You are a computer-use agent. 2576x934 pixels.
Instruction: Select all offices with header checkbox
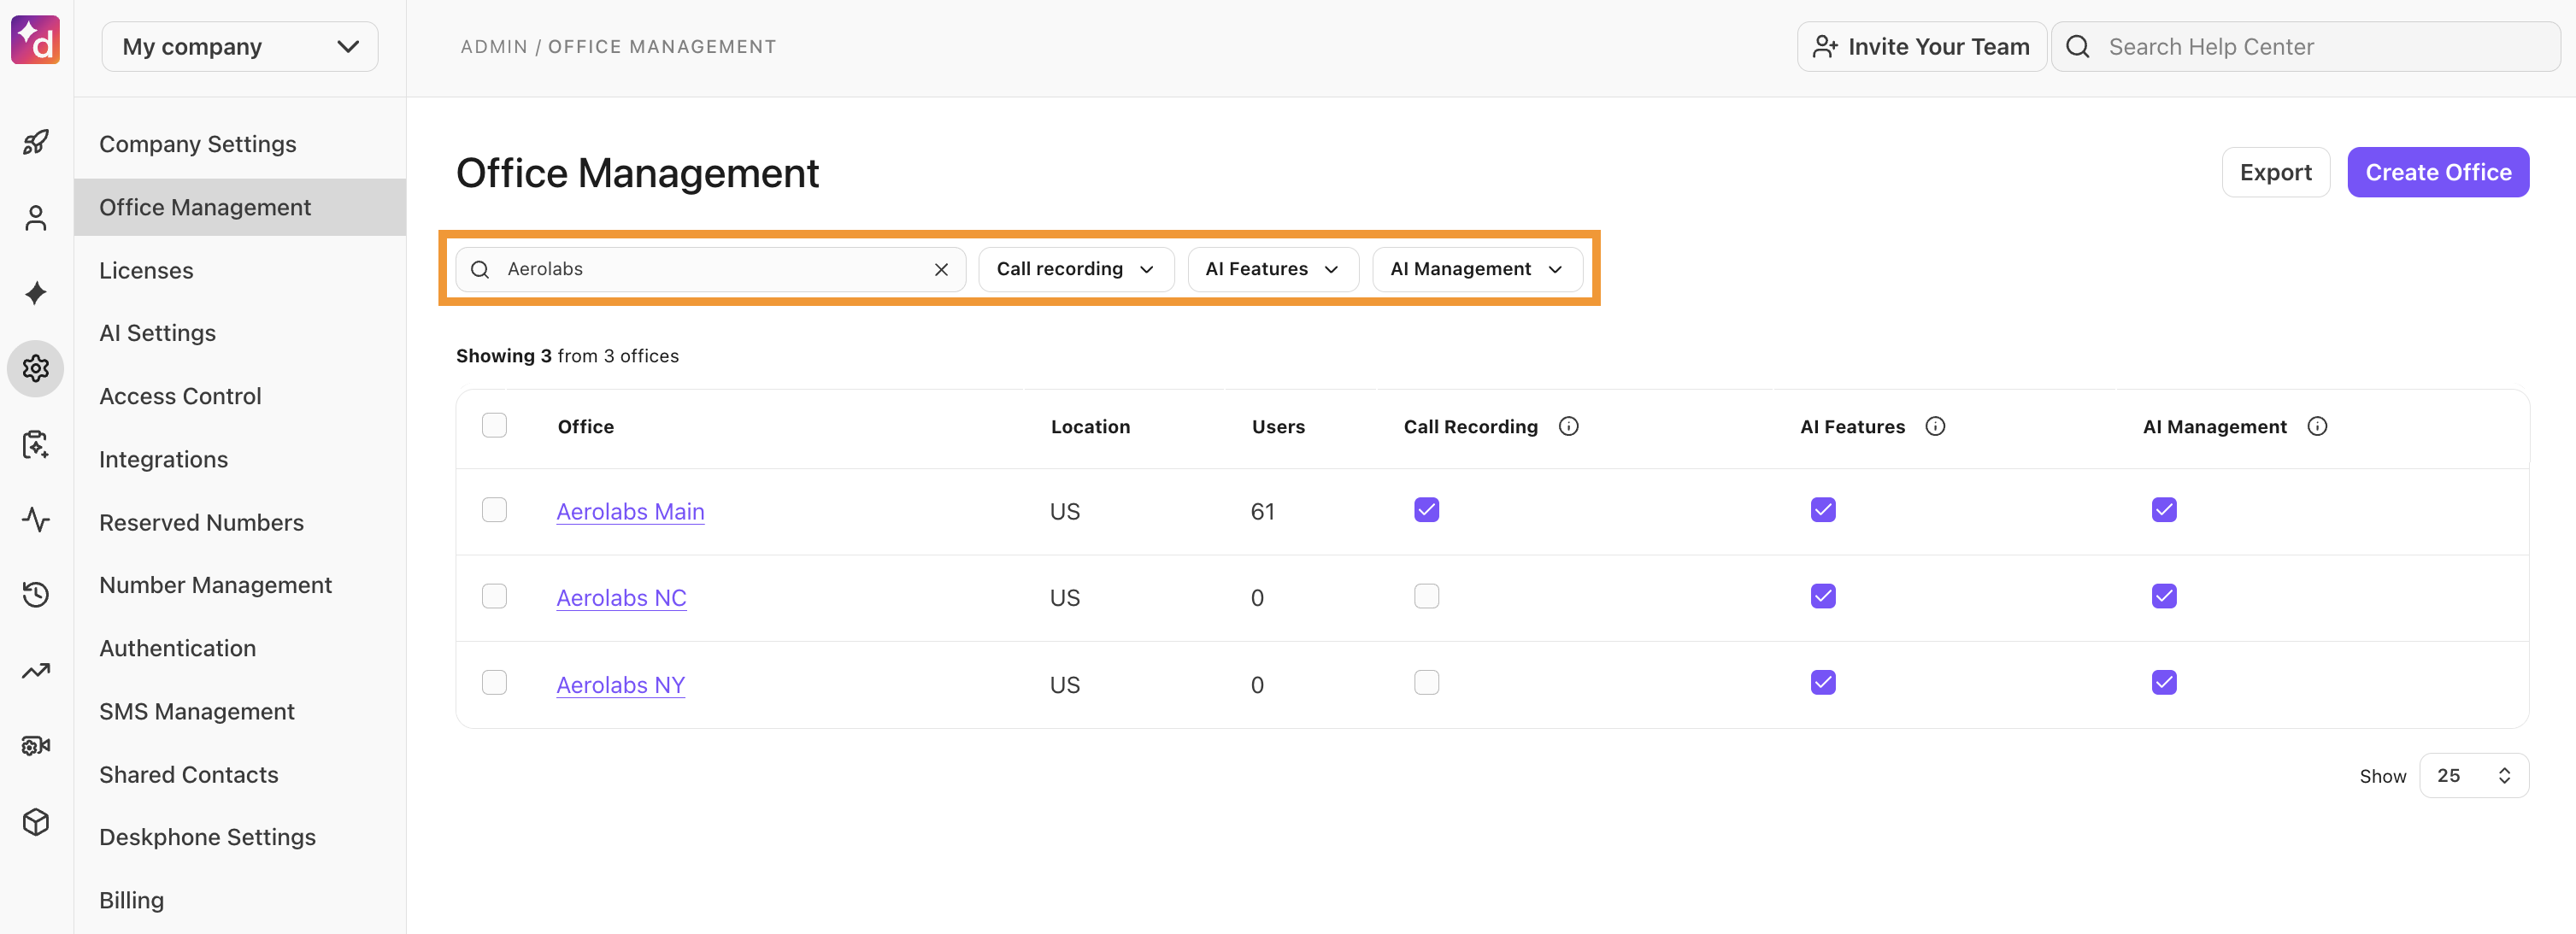(x=494, y=425)
